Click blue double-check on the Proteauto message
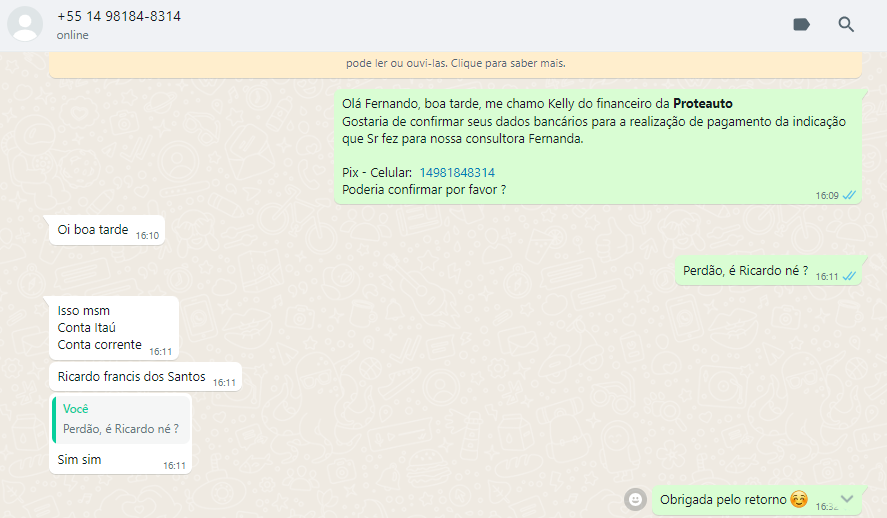This screenshot has width=887, height=518. tap(849, 196)
